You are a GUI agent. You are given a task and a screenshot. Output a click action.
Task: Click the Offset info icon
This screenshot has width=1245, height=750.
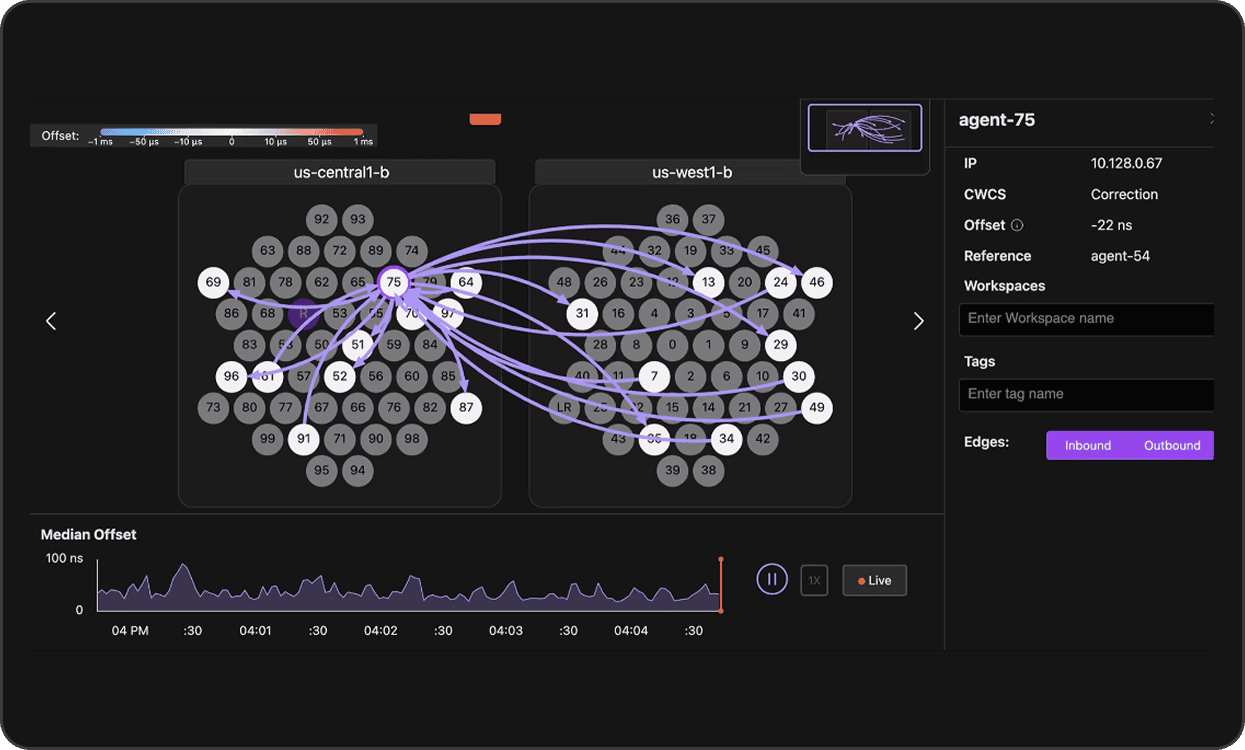[1017, 225]
